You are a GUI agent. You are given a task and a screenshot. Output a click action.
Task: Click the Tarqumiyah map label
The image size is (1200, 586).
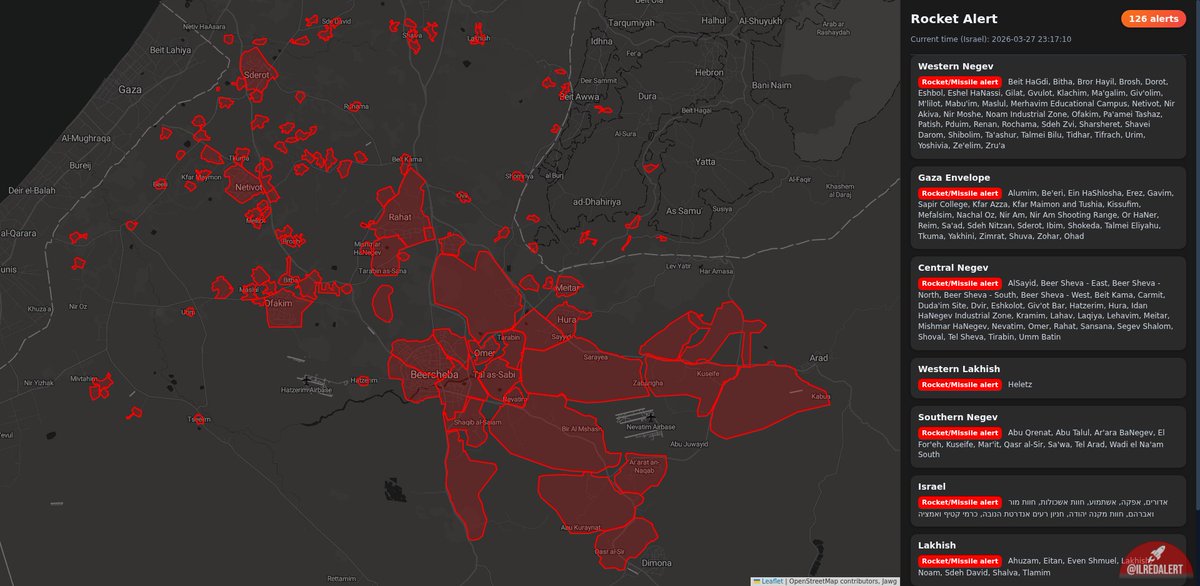[631, 21]
